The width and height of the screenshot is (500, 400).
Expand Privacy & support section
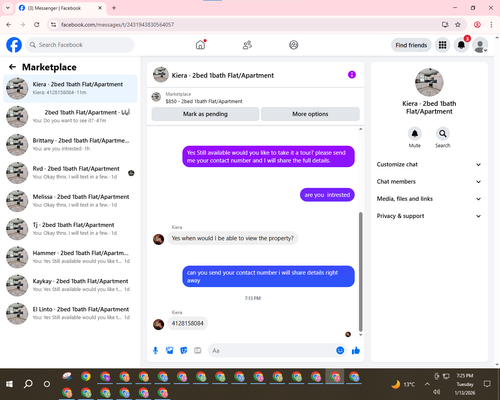(x=429, y=216)
